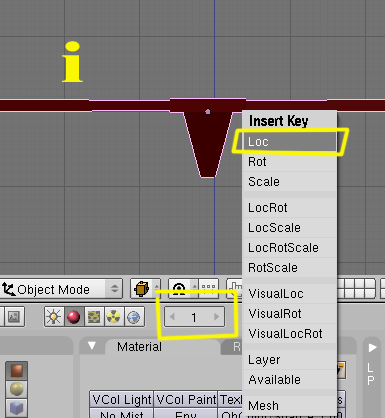Select the cube preview type icon
The height and width of the screenshot is (418, 385).
click(x=16, y=408)
